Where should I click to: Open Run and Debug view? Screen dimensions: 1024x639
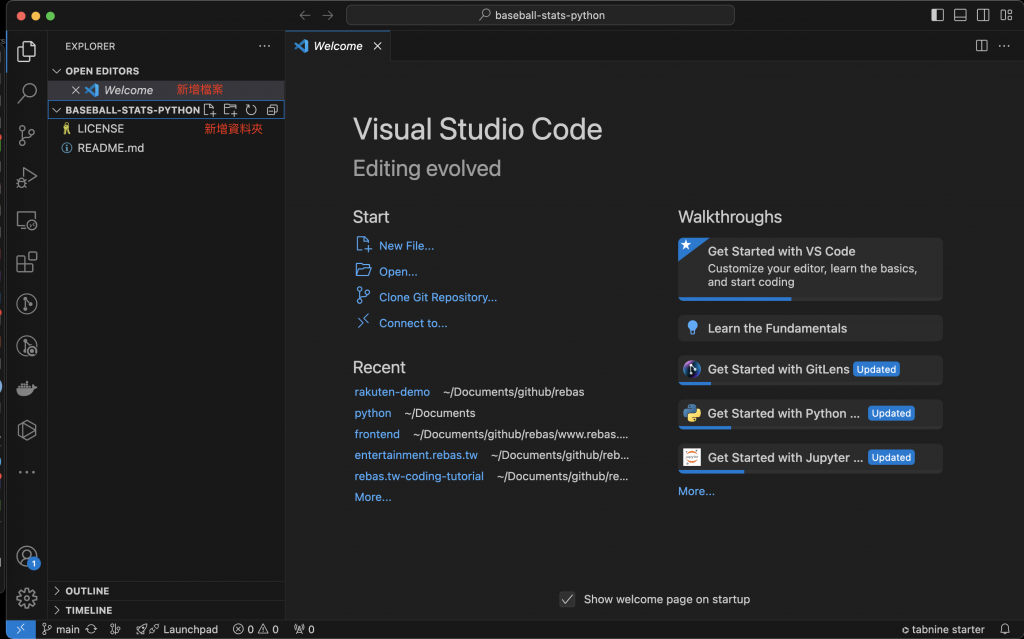(x=27, y=178)
